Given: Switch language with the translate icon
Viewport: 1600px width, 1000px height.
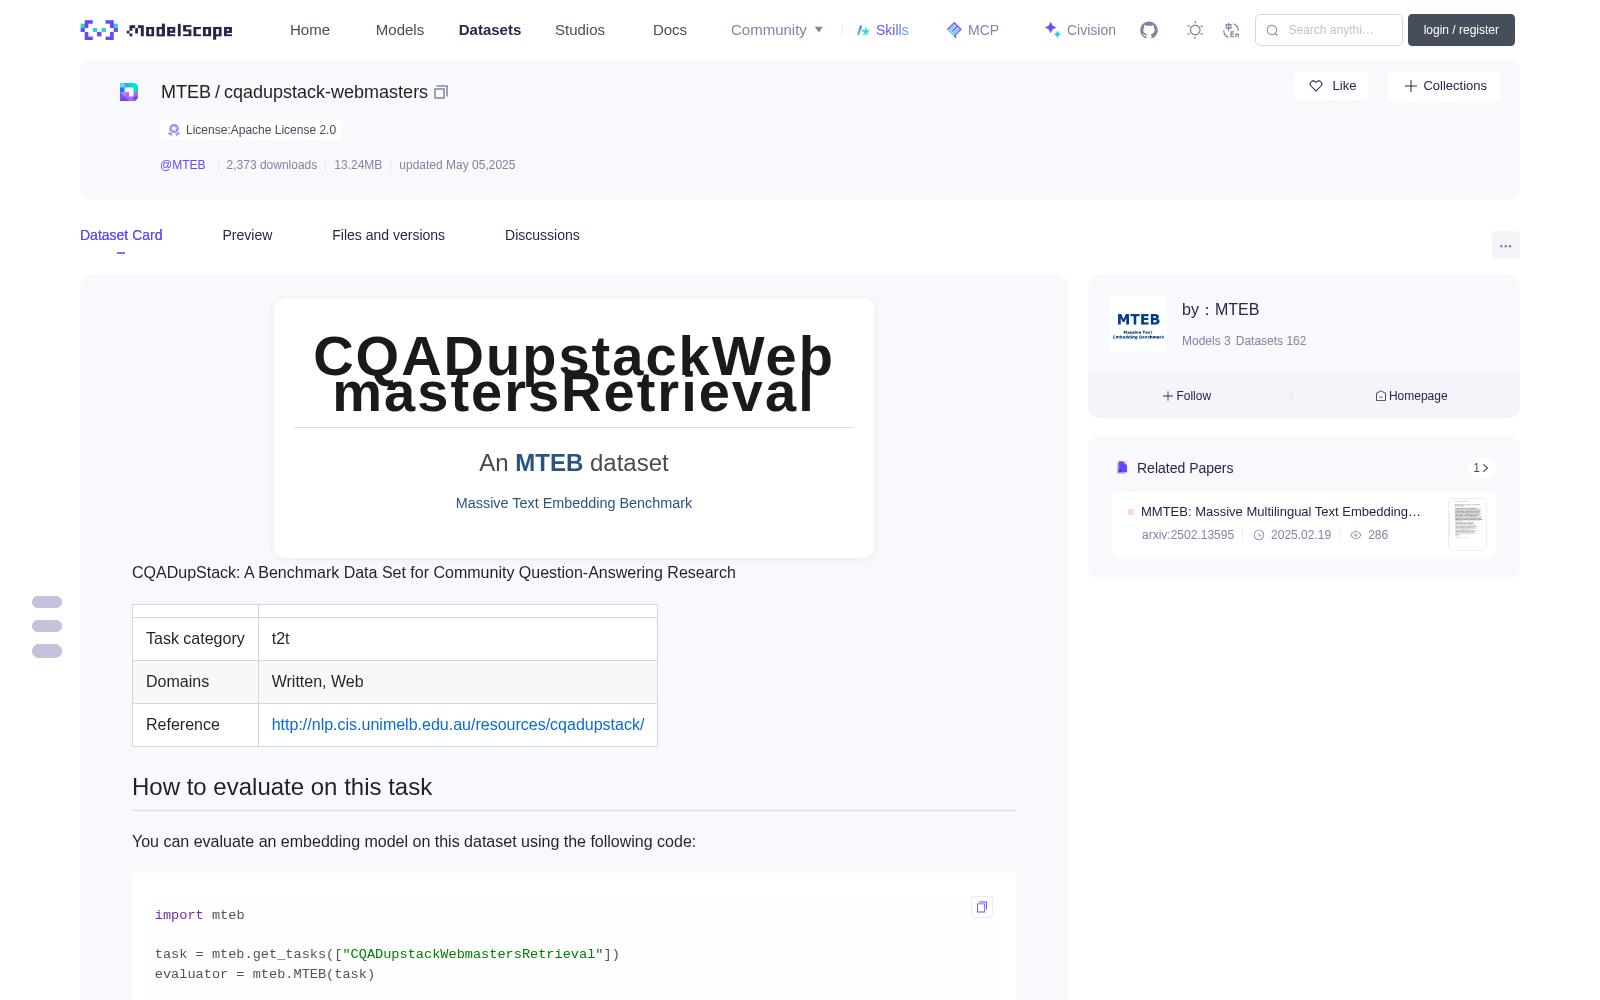Looking at the screenshot, I should (1232, 30).
